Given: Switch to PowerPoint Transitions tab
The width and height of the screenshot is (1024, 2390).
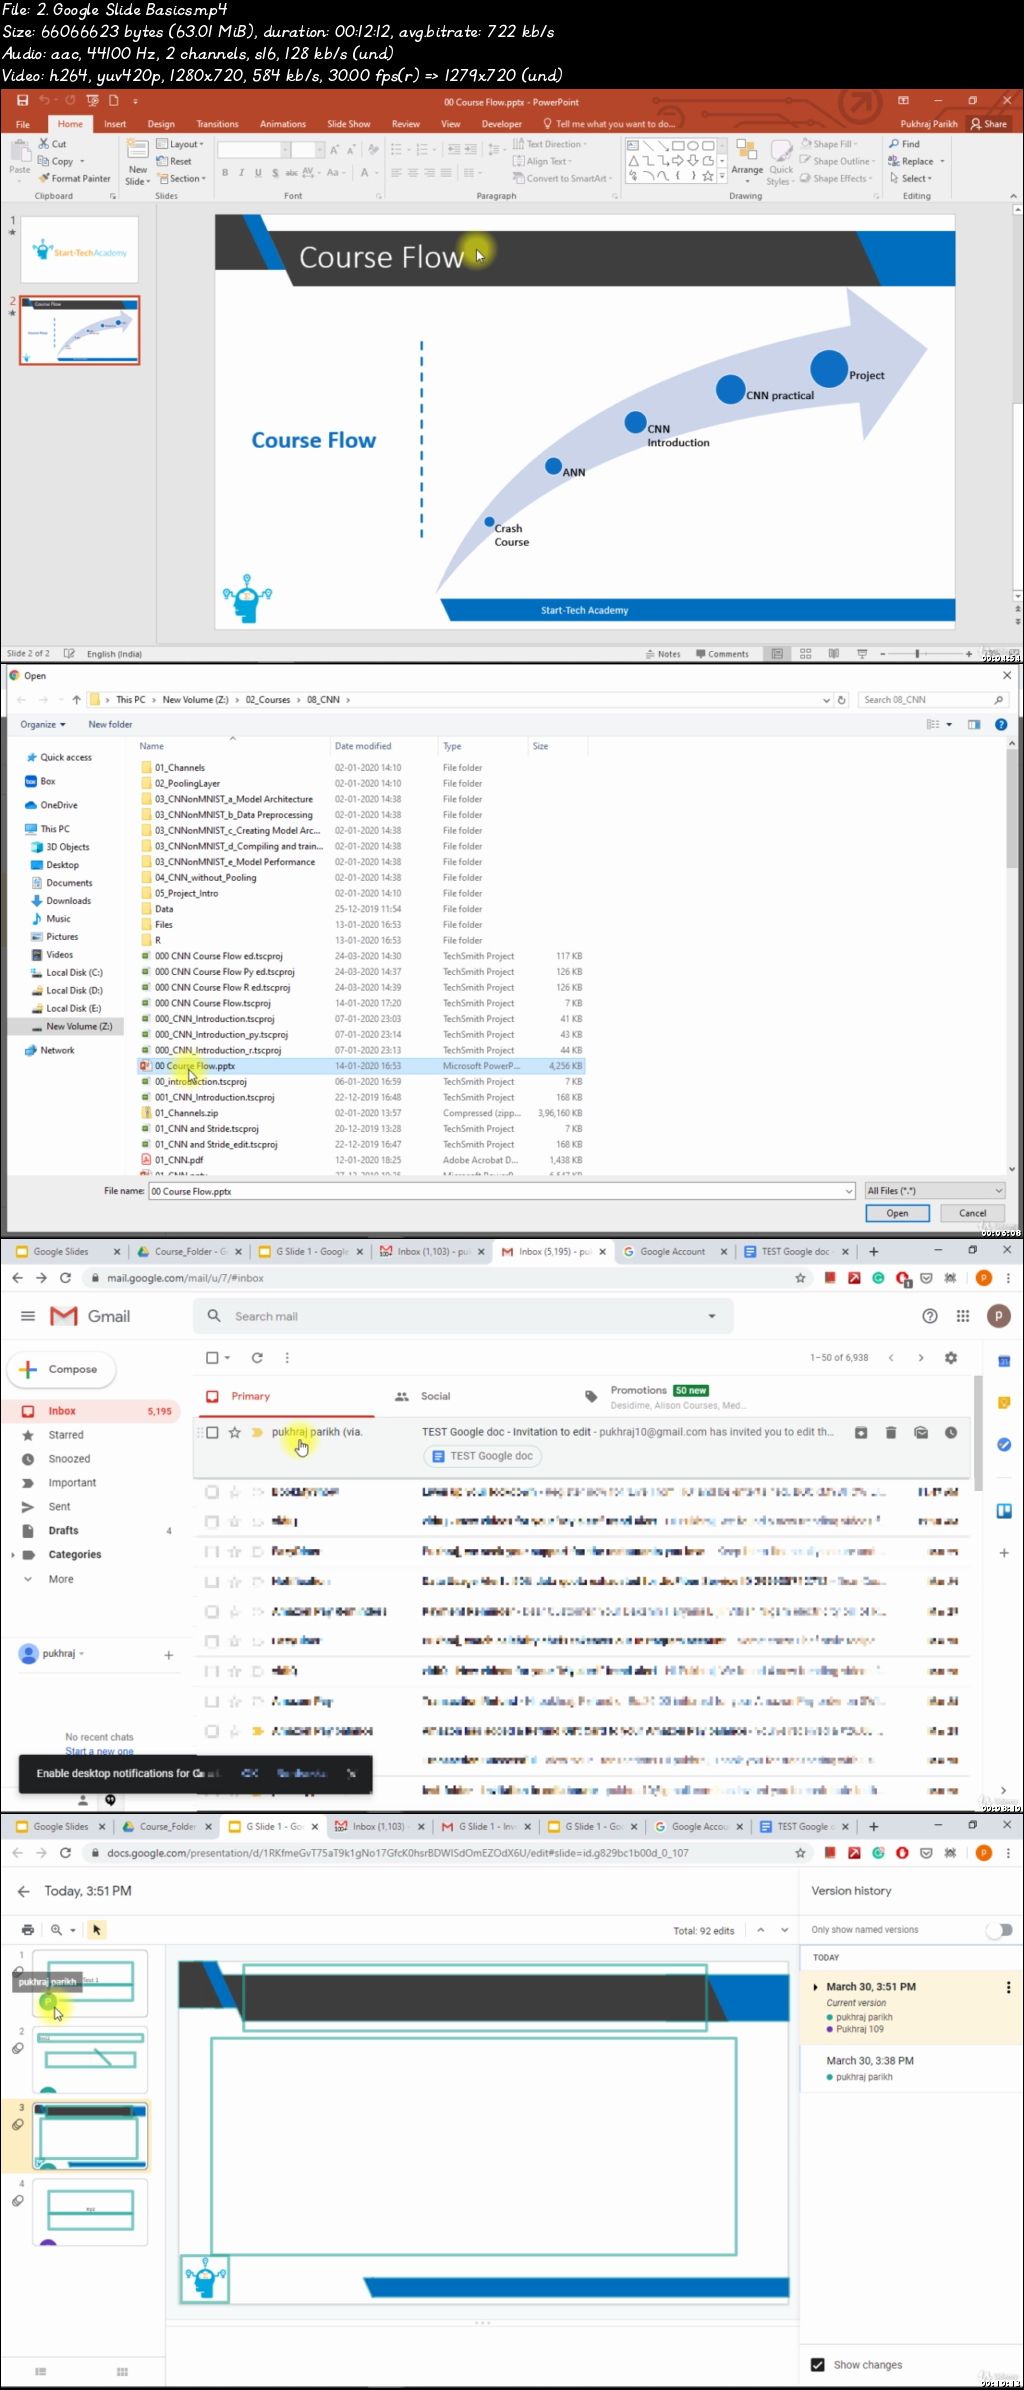Looking at the screenshot, I should pyautogui.click(x=217, y=124).
